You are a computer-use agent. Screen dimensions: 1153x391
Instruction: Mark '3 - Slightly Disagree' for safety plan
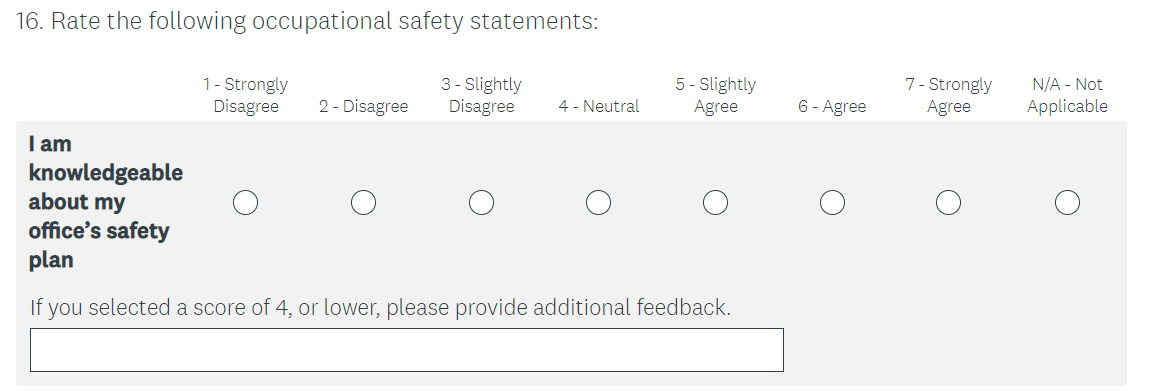[x=481, y=202]
